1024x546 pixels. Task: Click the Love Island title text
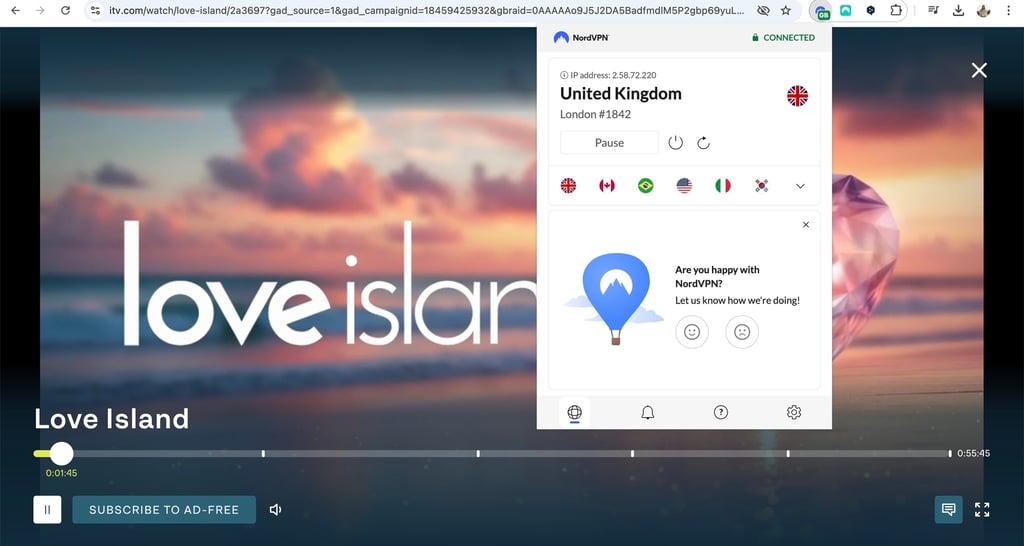pyautogui.click(x=112, y=419)
